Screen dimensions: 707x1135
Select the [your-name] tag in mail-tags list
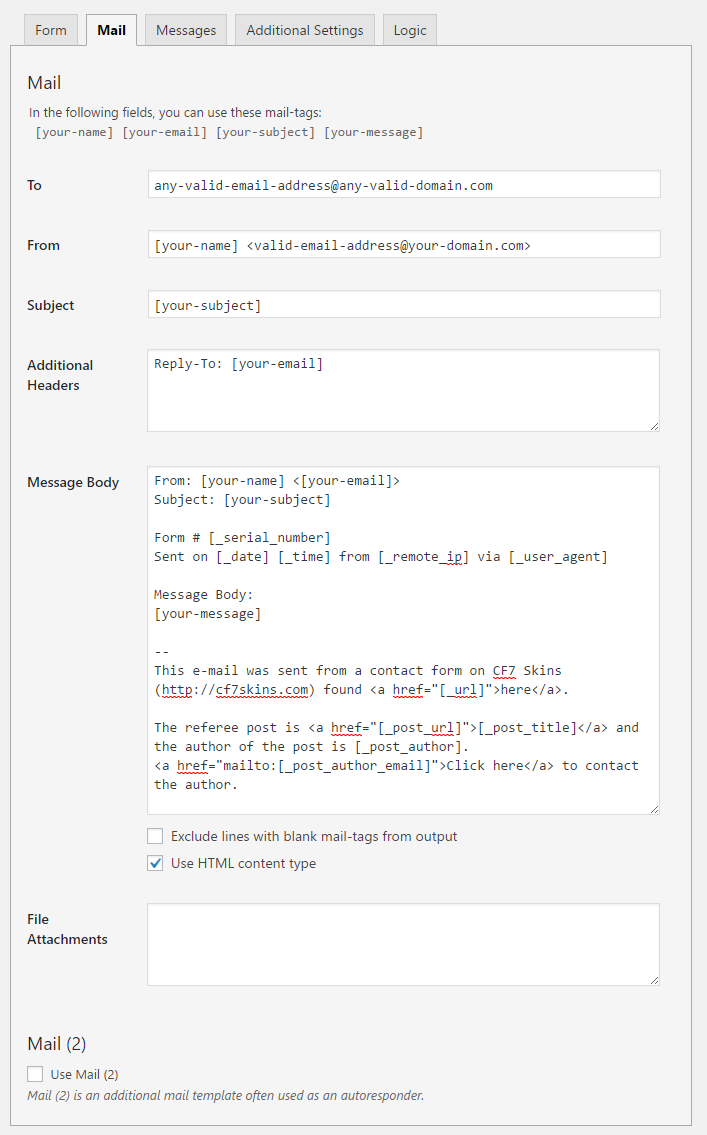pyautogui.click(x=74, y=132)
